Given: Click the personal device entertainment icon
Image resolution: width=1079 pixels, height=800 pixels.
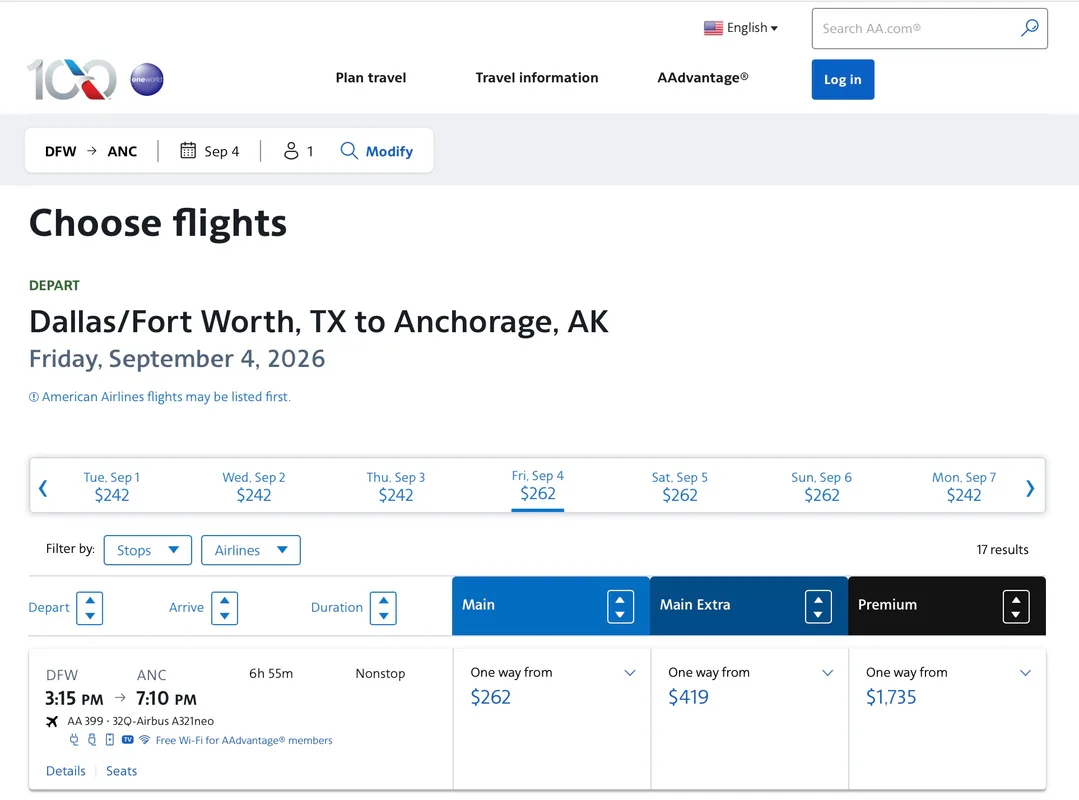Looking at the screenshot, I should [x=109, y=740].
